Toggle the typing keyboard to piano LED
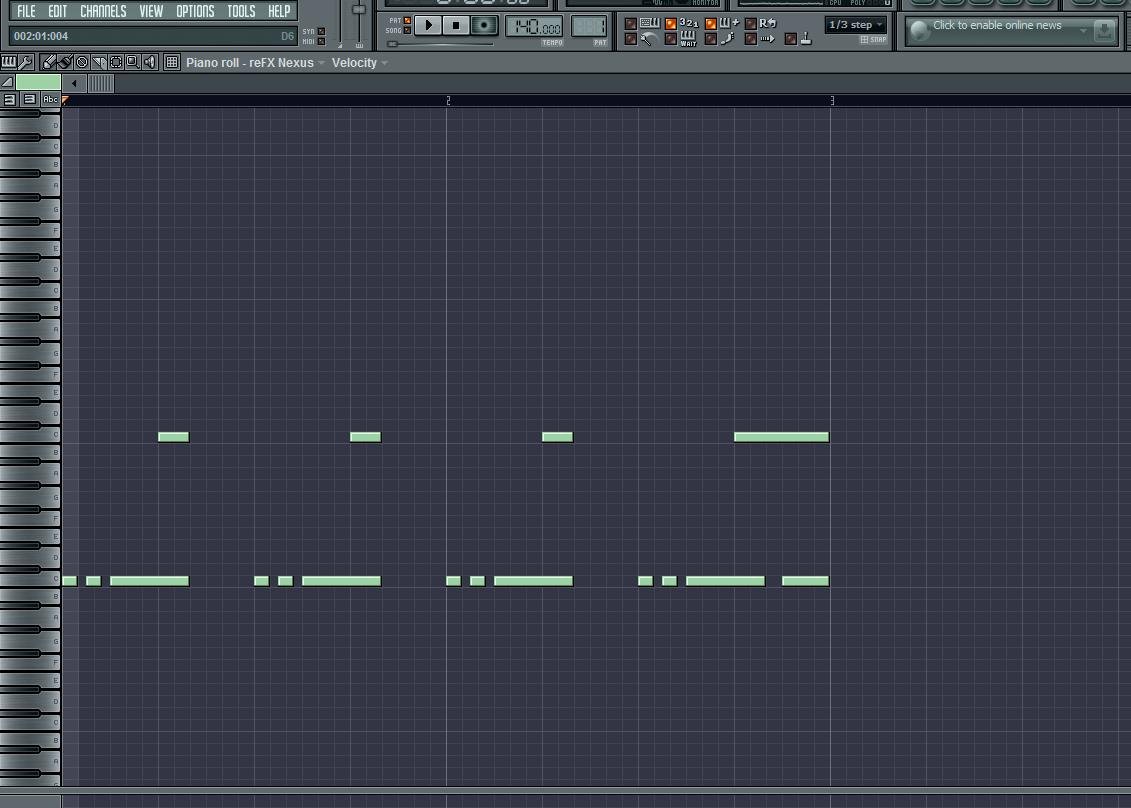1131x808 pixels. 630,24
